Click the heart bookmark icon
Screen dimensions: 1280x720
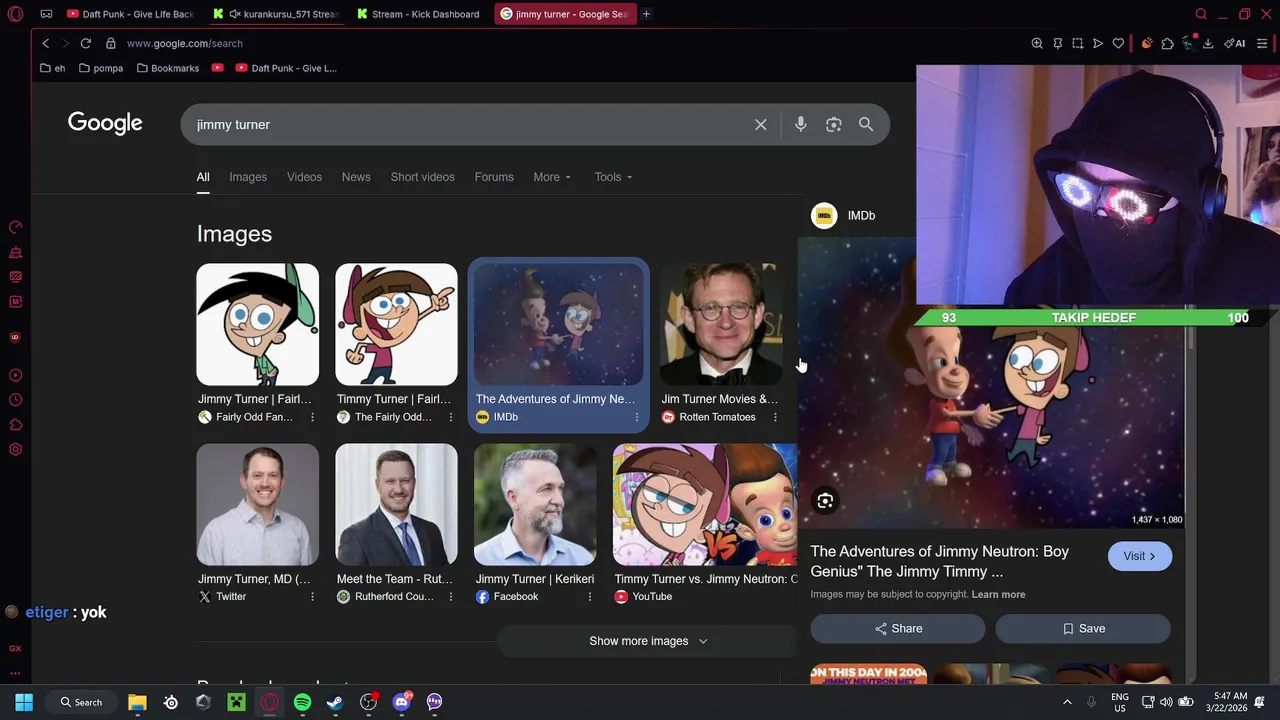(1118, 44)
